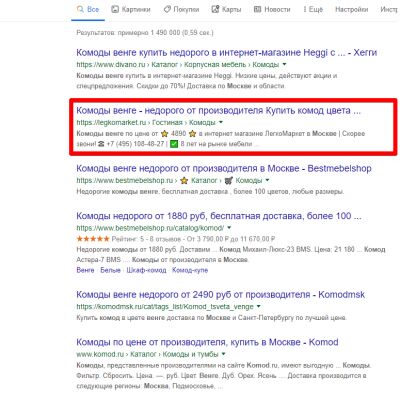
Task: Open the Ещё menu
Action: 313,10
